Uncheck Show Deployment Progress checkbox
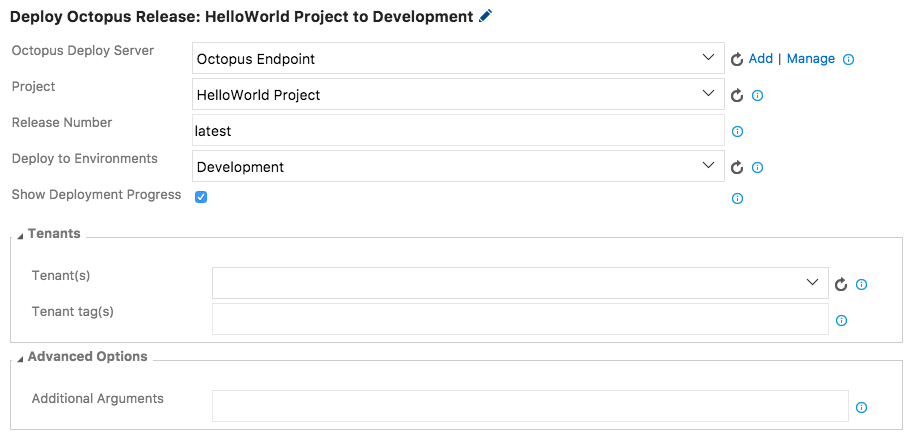 coord(201,197)
